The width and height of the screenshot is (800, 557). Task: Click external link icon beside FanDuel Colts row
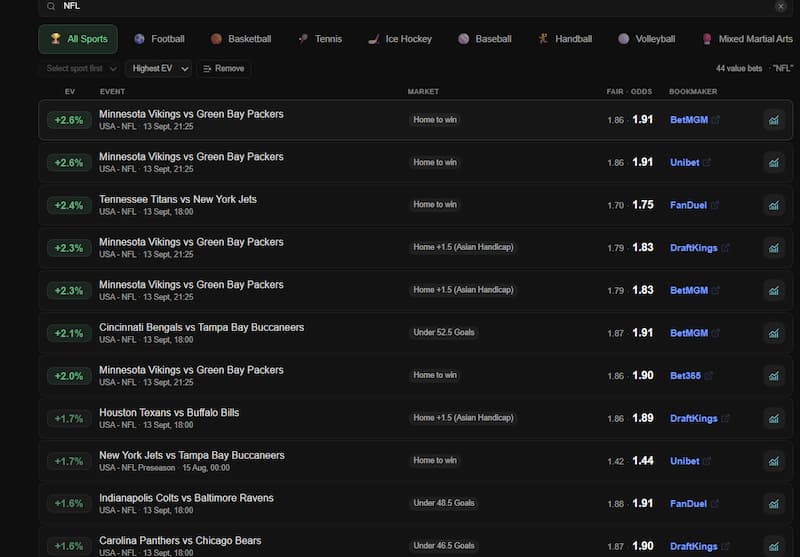pos(715,503)
